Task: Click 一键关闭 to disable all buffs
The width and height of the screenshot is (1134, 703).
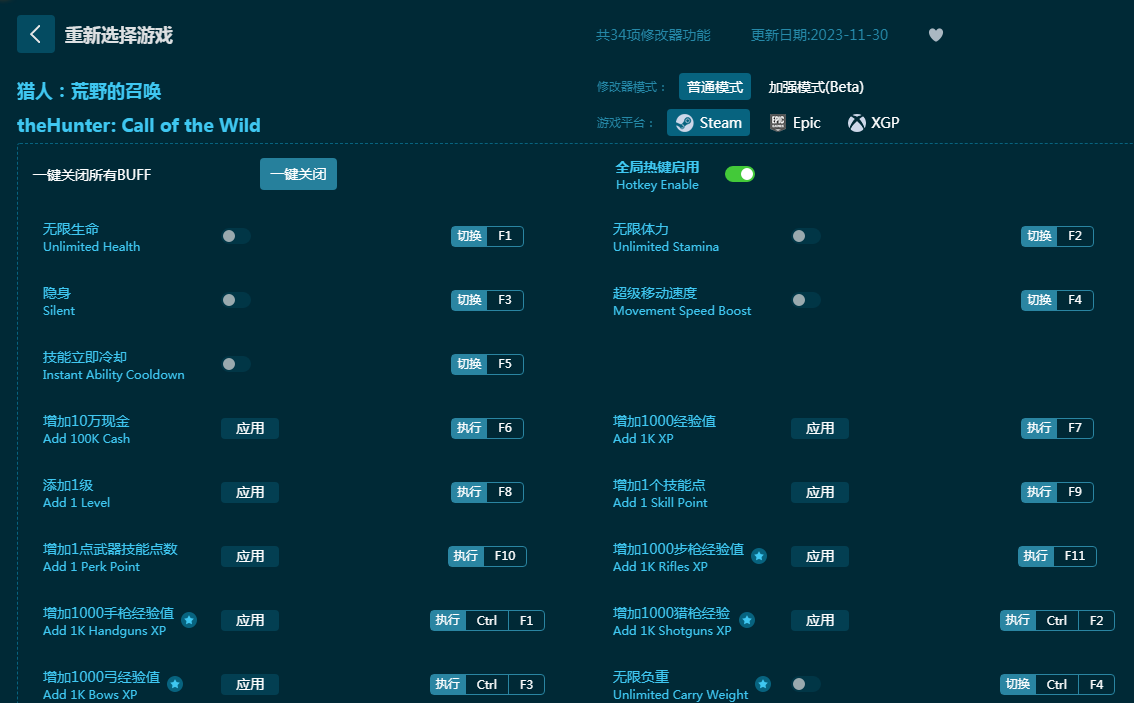Action: pos(298,174)
